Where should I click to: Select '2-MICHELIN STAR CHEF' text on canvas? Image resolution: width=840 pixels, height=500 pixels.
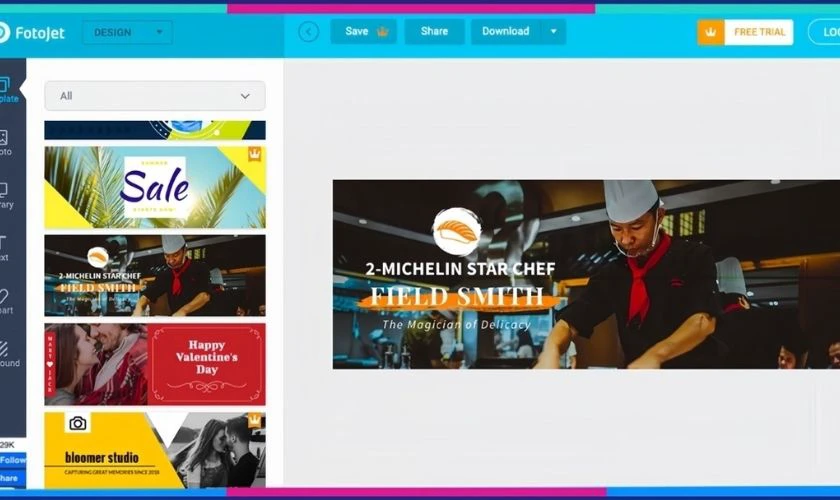coord(460,268)
